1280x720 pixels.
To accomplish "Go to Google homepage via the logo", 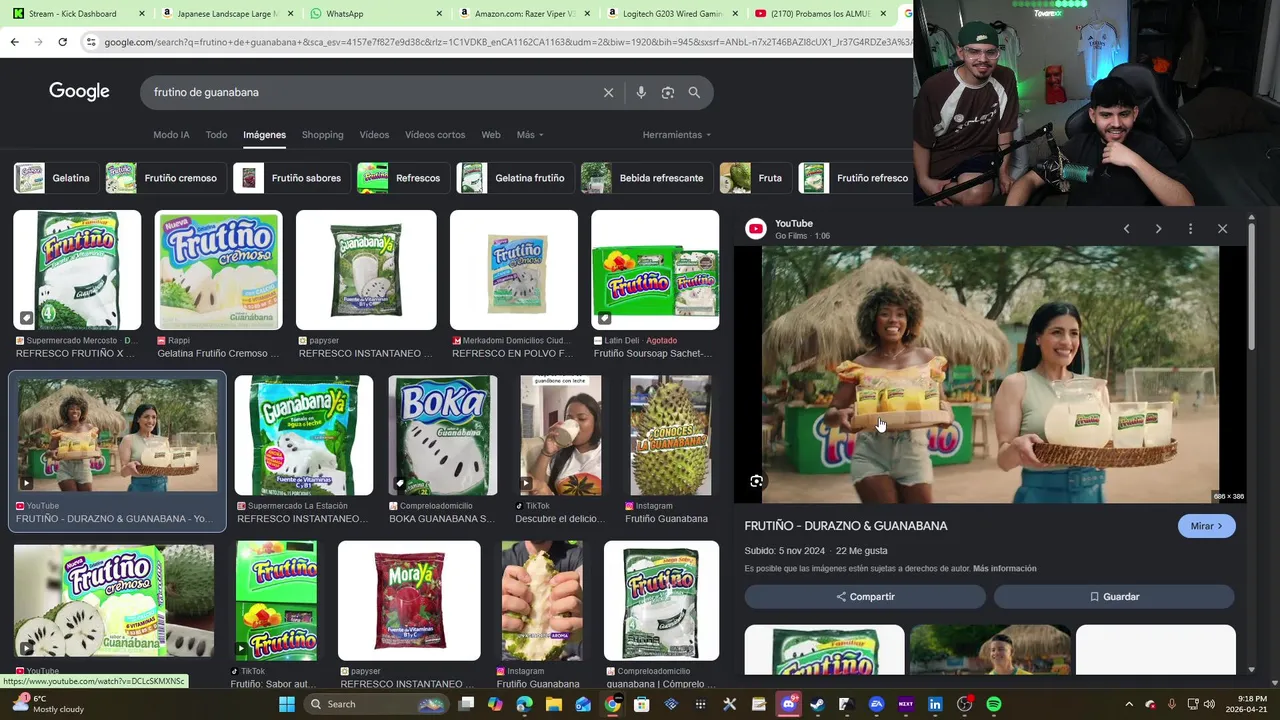I will (79, 91).
